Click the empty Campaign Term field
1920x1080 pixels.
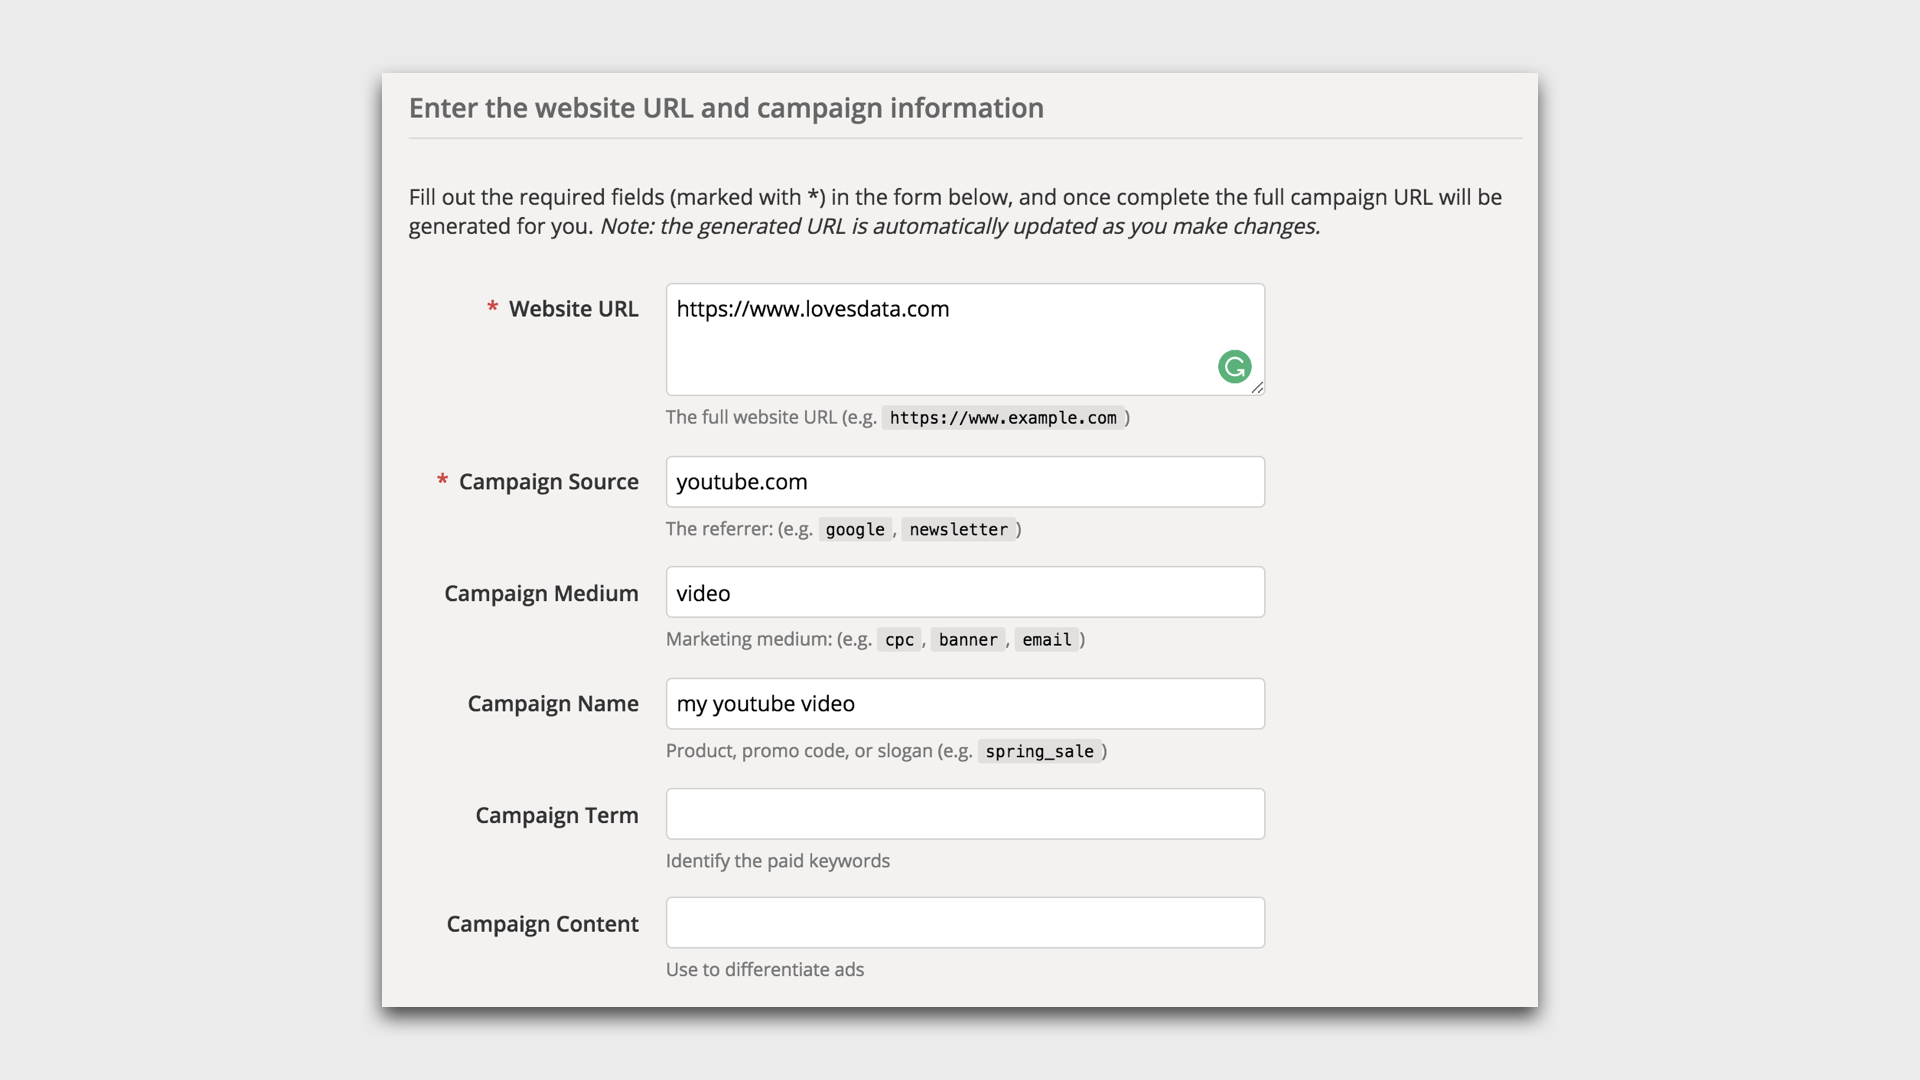pos(965,813)
